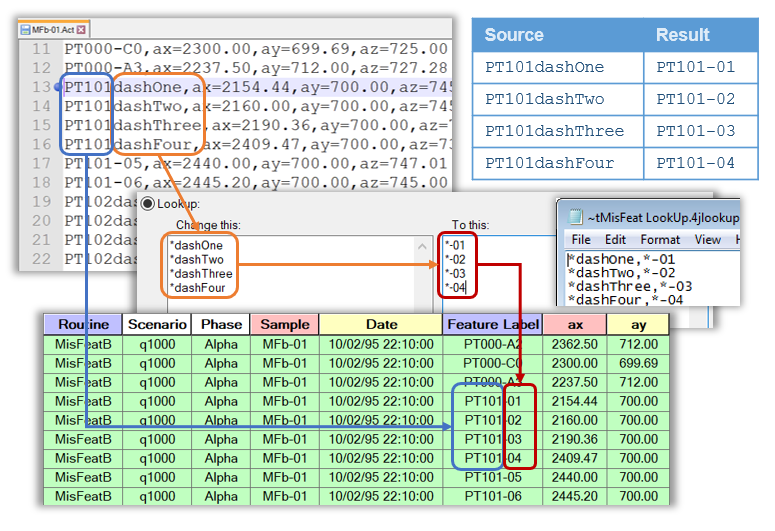Select the ax column header
This screenshot has height=531, width=775.
coord(574,325)
